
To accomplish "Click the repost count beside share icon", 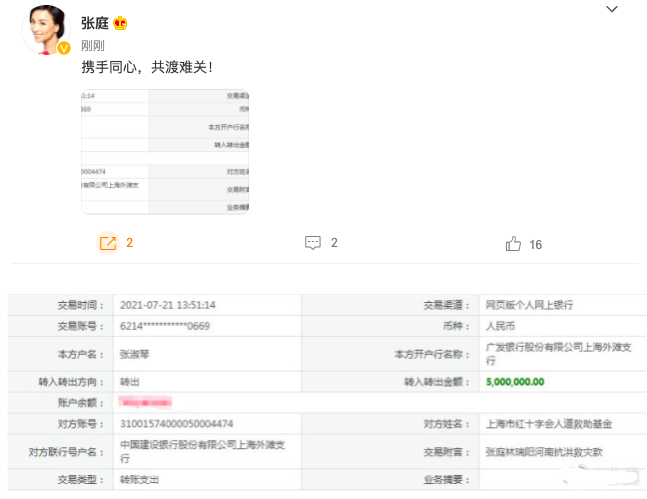I will click(130, 243).
